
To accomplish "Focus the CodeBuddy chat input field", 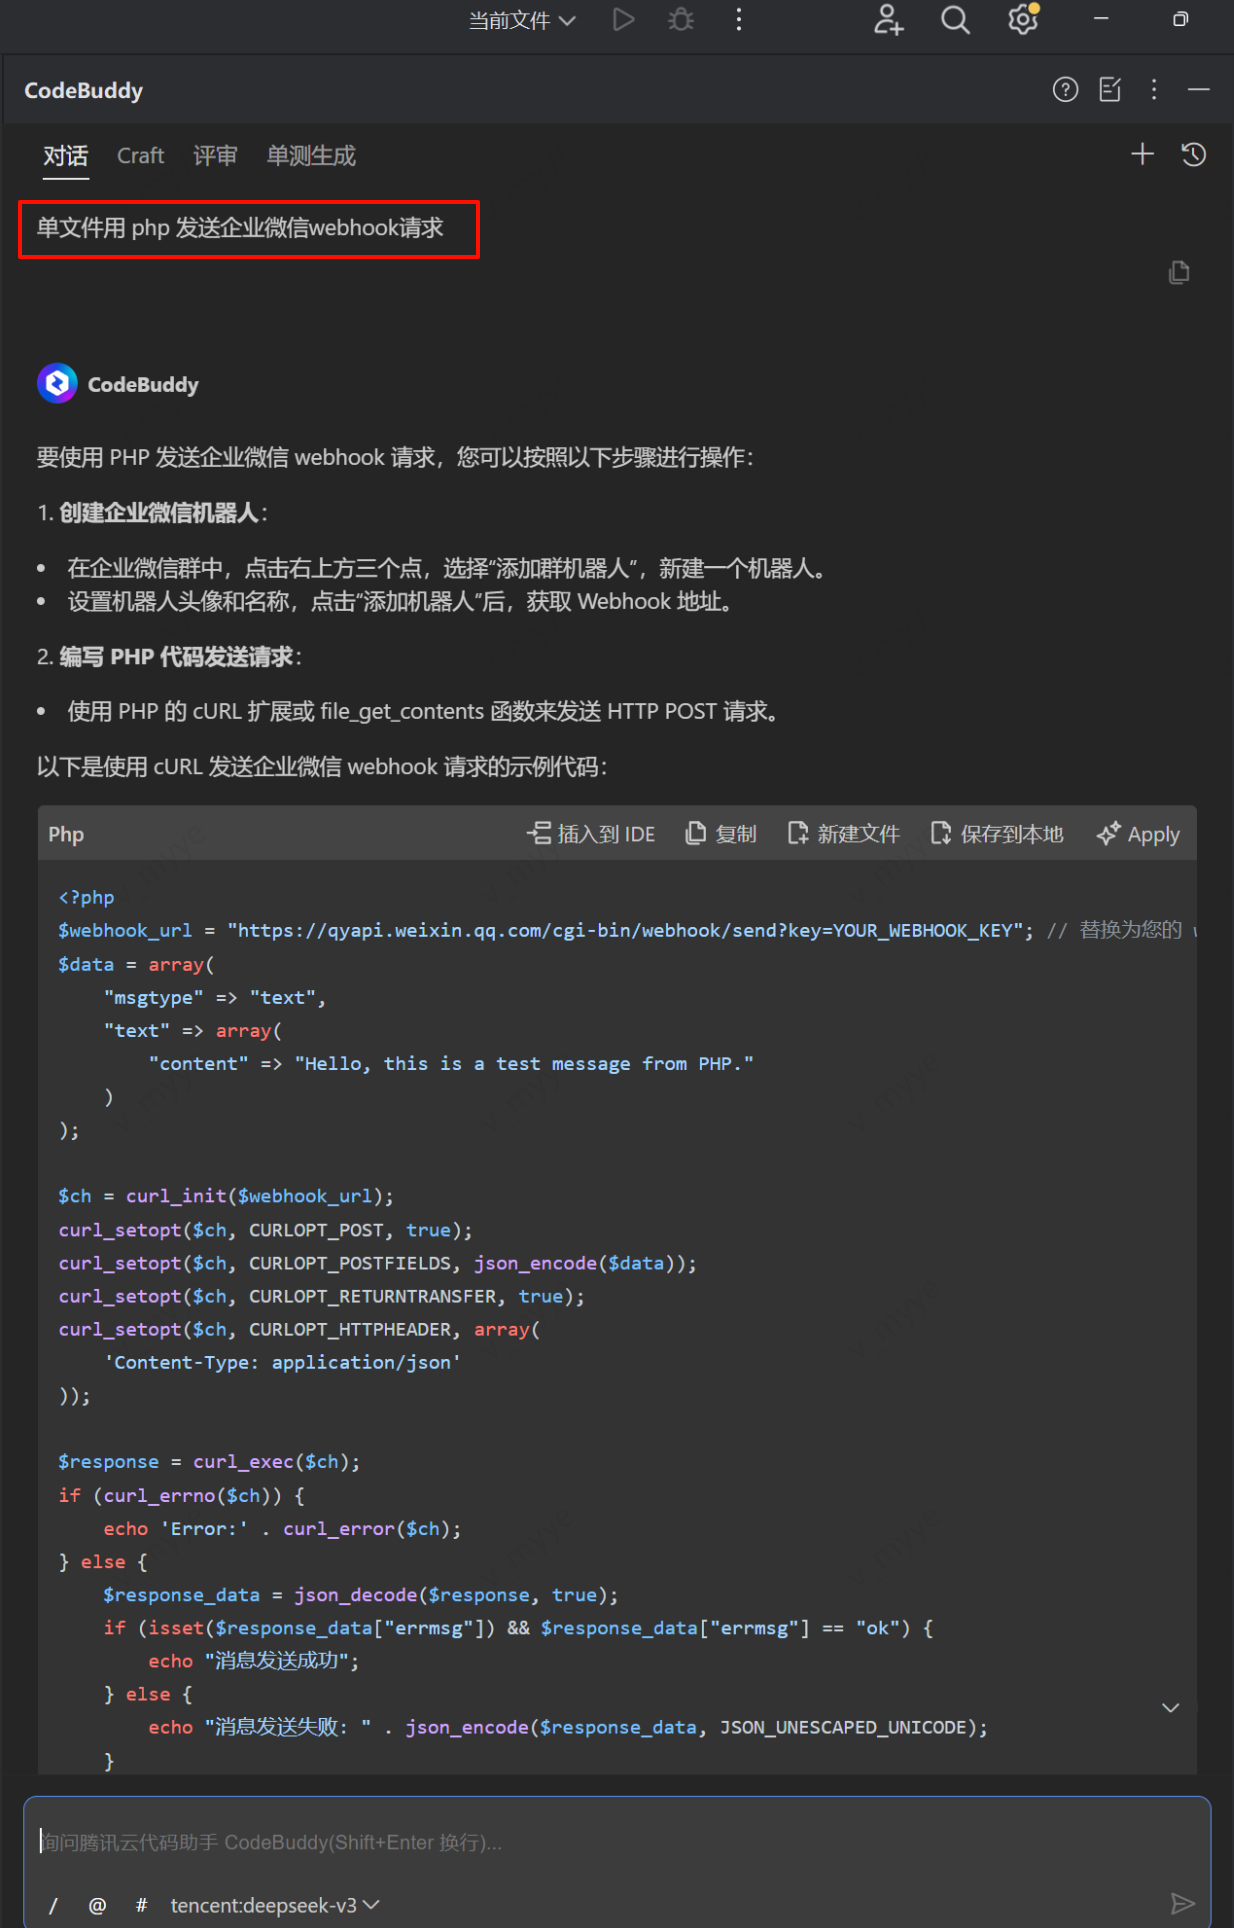I will click(600, 1842).
